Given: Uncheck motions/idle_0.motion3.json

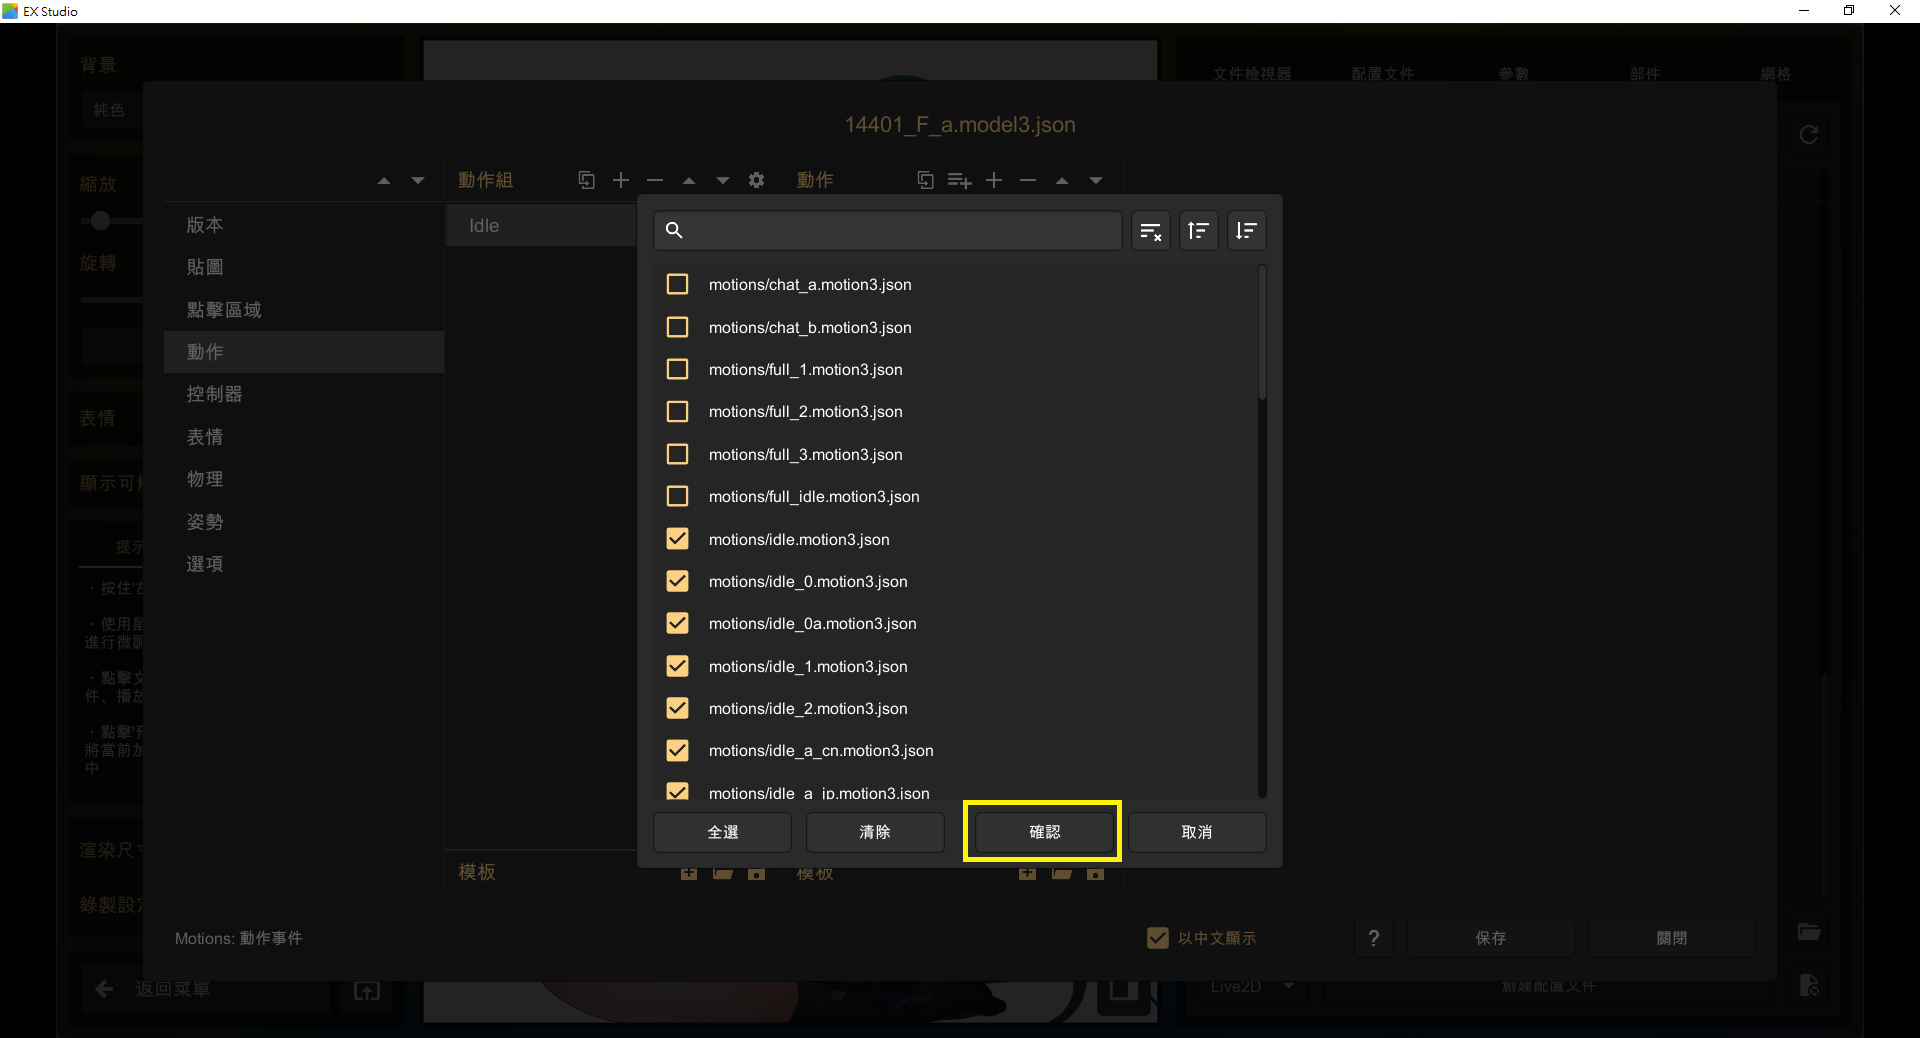Looking at the screenshot, I should (677, 581).
